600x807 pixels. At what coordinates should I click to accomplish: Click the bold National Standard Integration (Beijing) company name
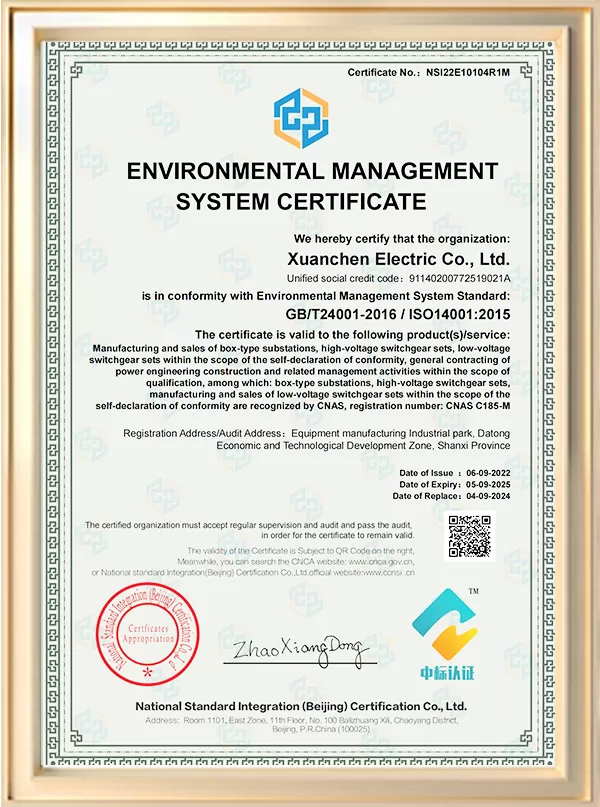pyautogui.click(x=301, y=707)
